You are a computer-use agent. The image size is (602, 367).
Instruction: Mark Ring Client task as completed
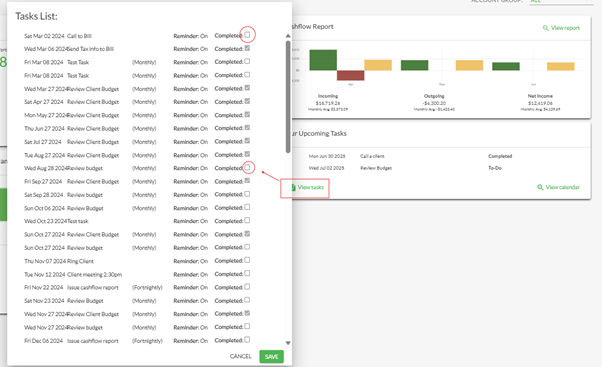coord(247,260)
